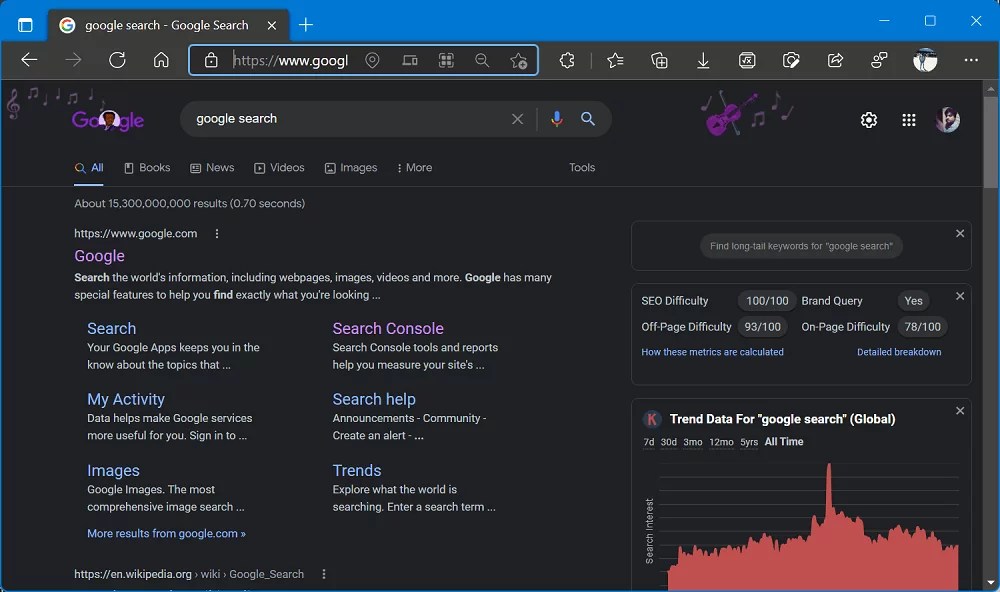The width and height of the screenshot is (1000, 592).
Task: Clear the search query with the X
Action: (517, 119)
